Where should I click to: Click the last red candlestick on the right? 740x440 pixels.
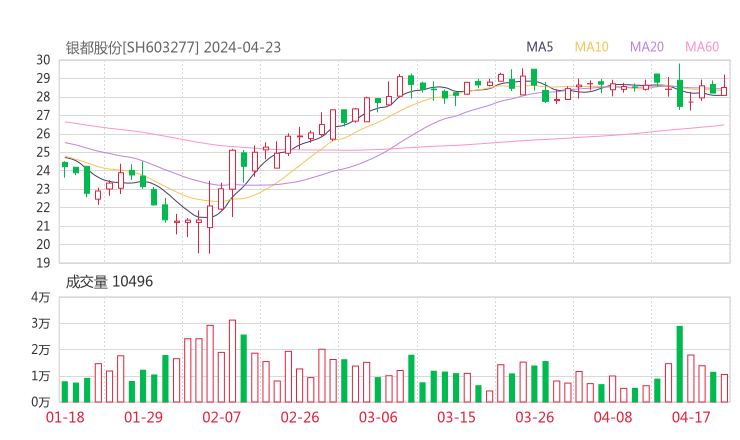[724, 87]
